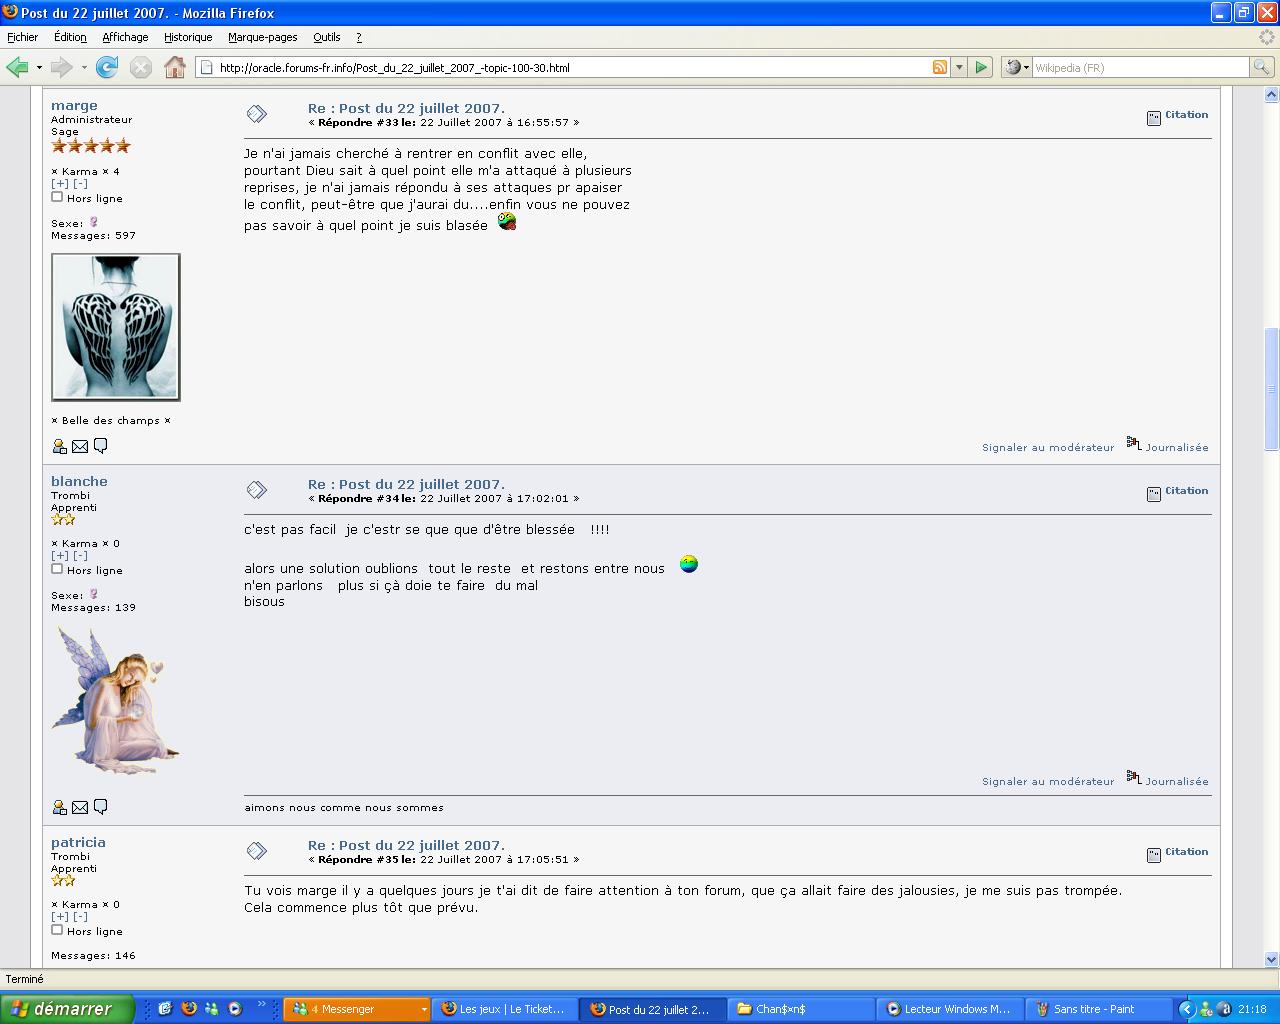Click Journalisée icon on blanche's post
The image size is (1280, 1024).
tap(1134, 777)
